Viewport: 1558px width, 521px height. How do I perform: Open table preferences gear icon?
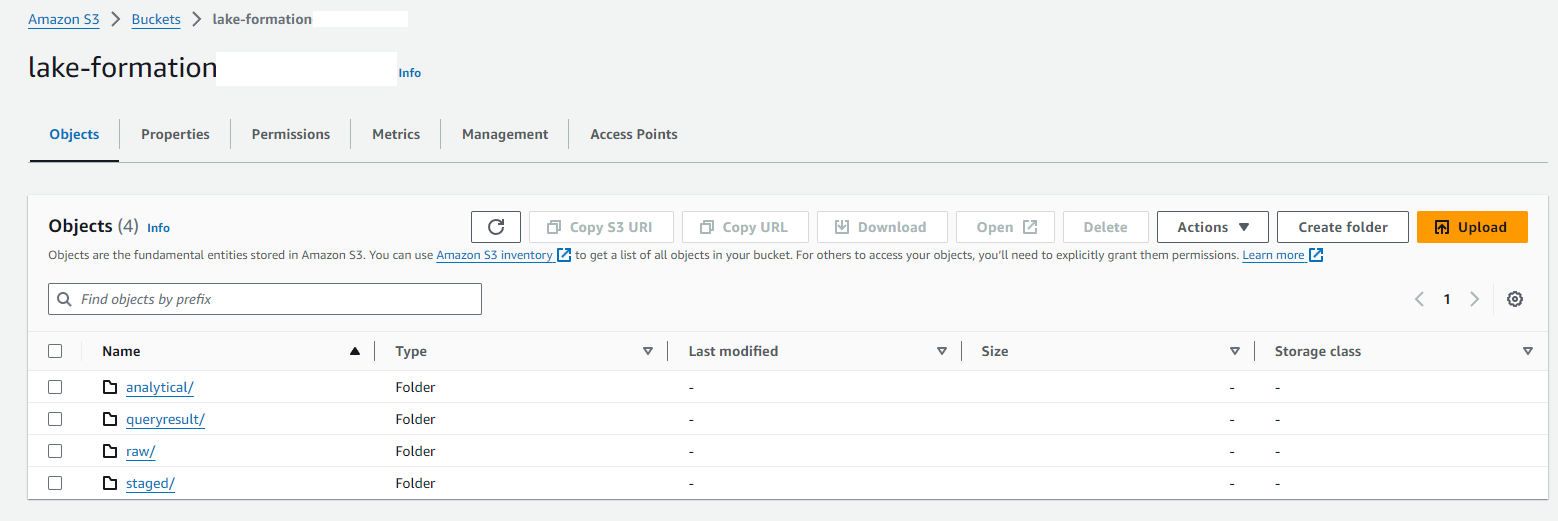pos(1515,299)
